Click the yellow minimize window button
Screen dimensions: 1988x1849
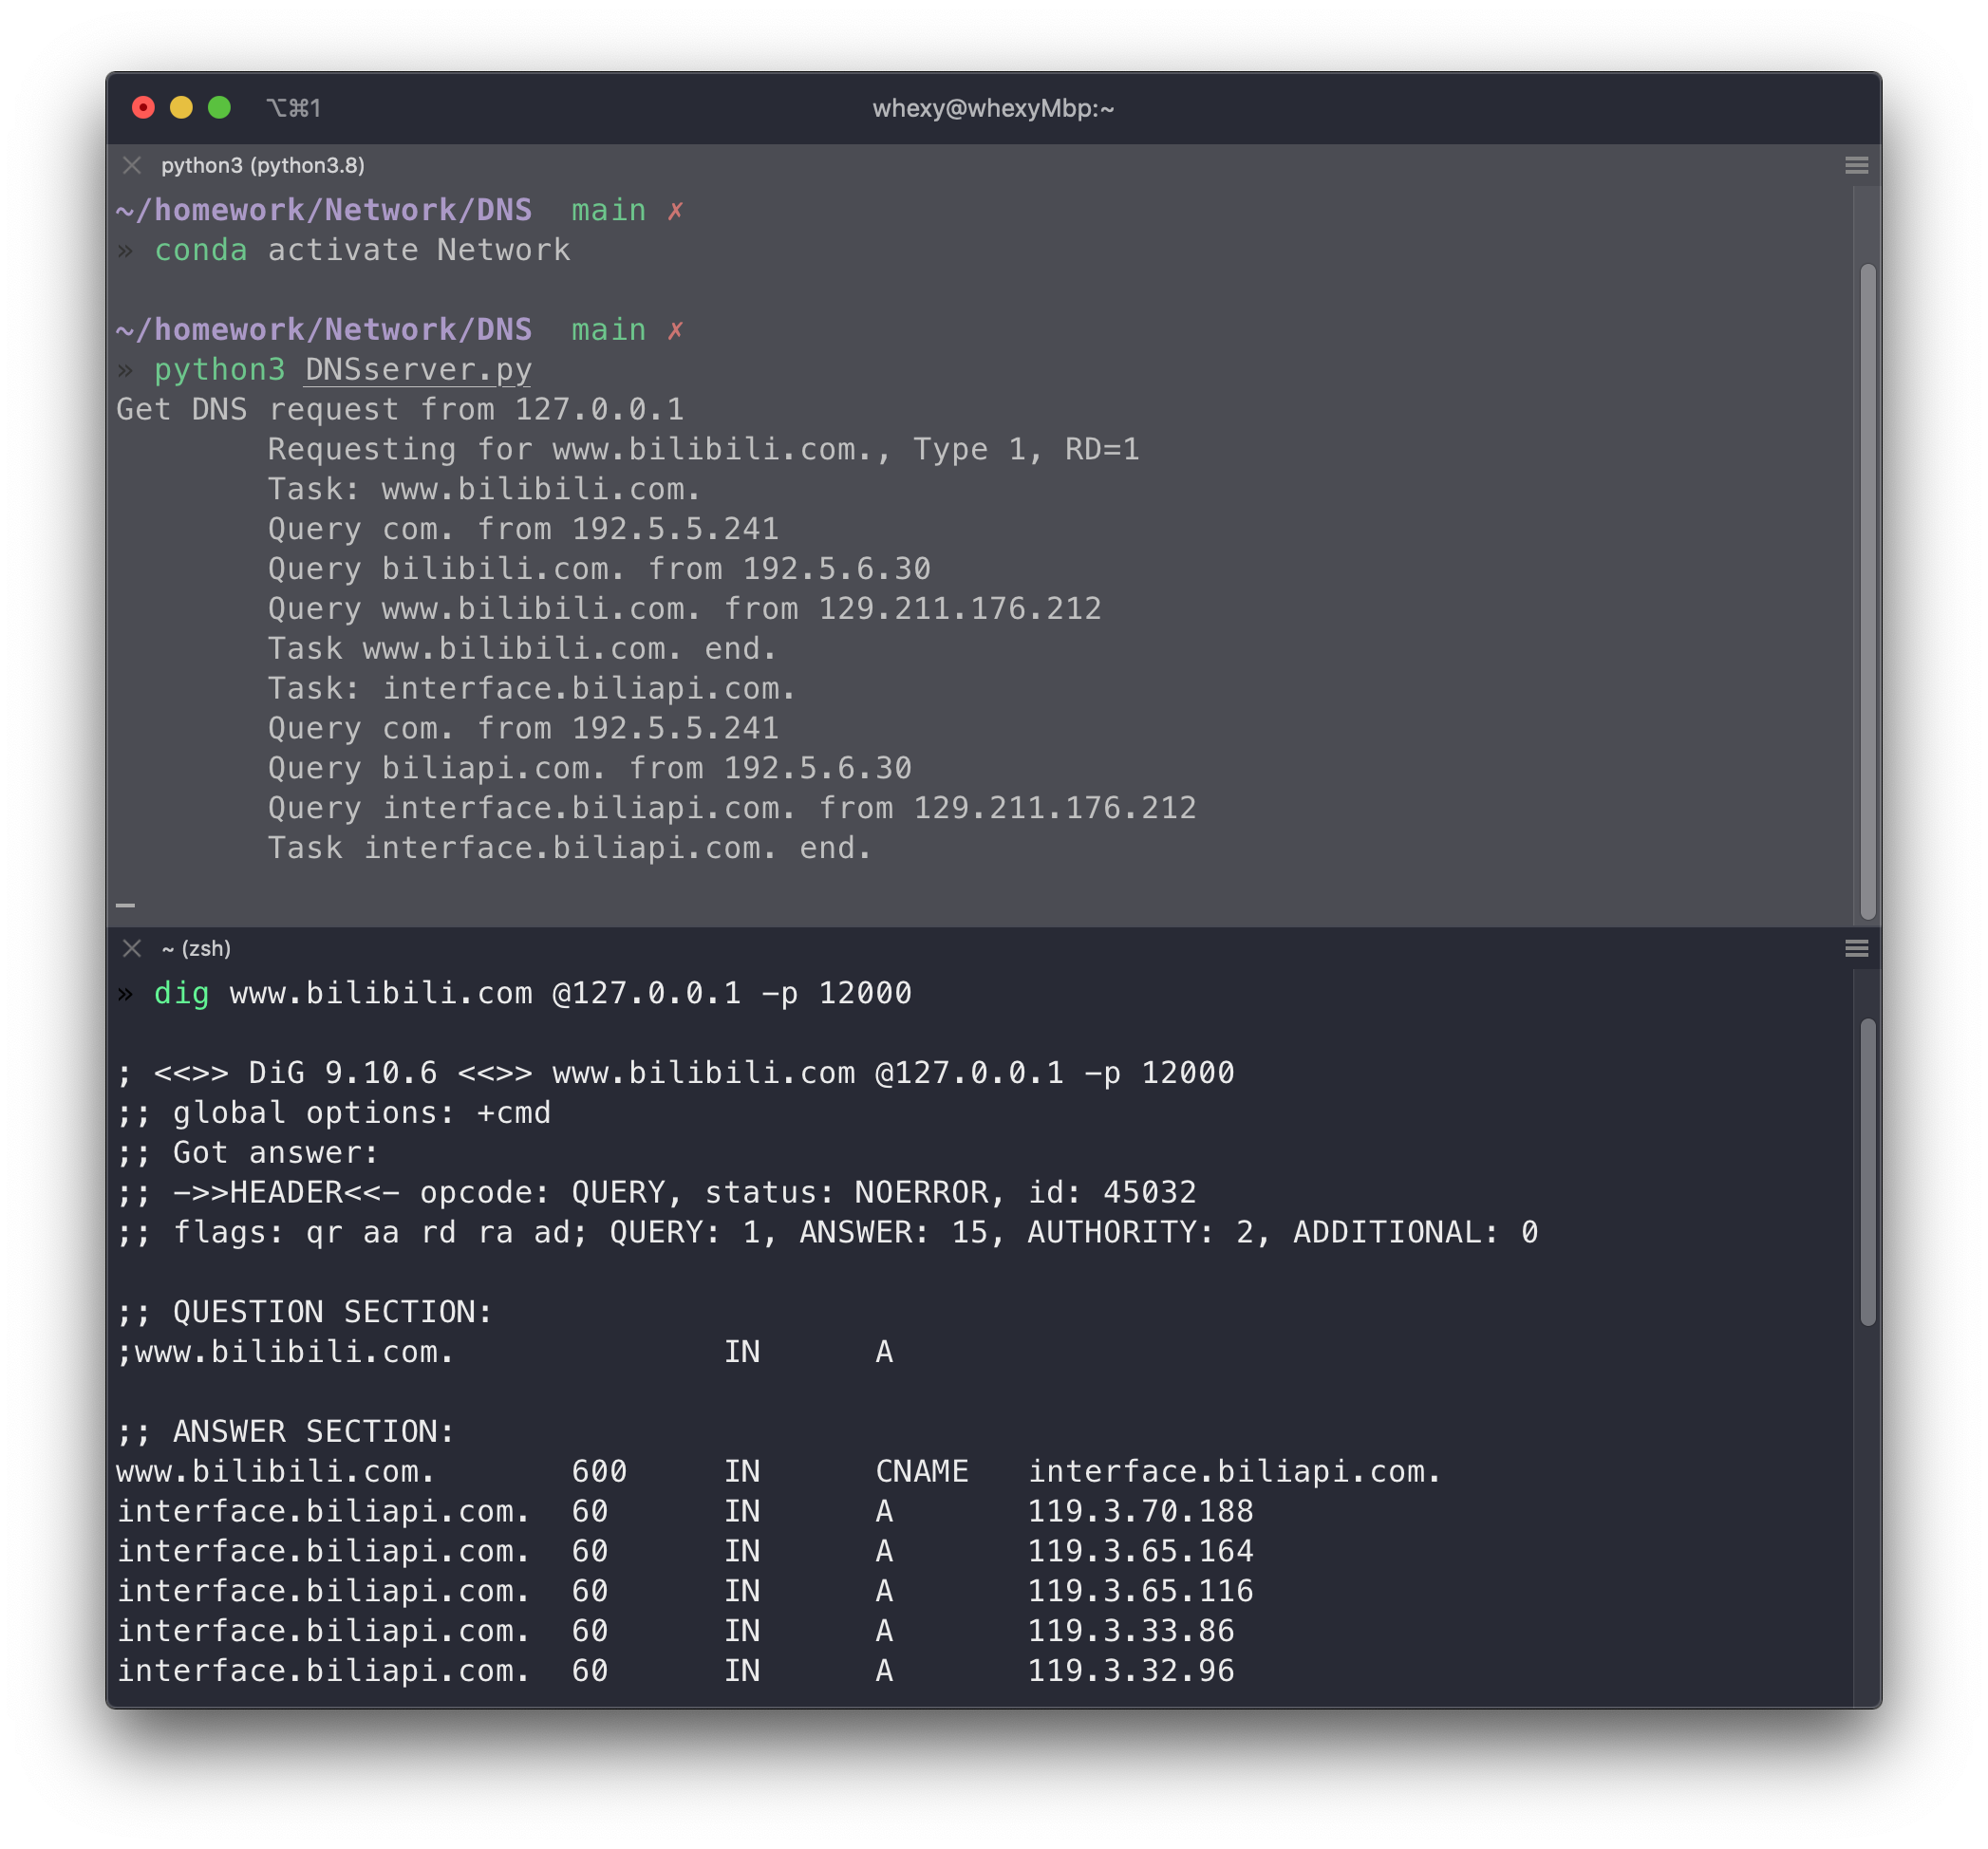[x=181, y=108]
